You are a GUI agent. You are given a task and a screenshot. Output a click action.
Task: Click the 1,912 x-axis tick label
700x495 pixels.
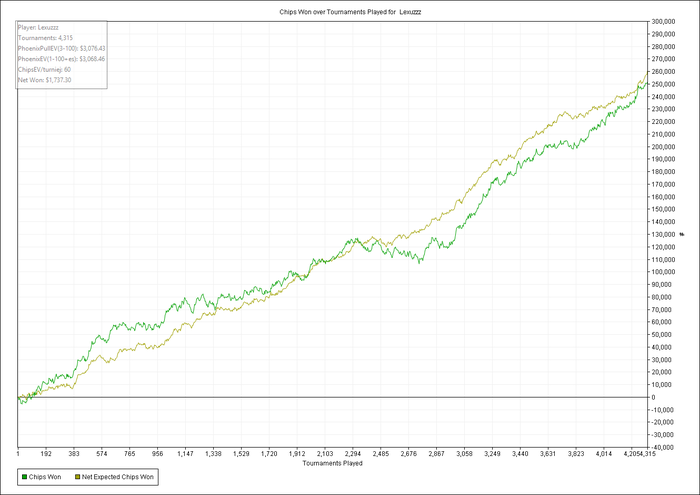click(x=297, y=454)
